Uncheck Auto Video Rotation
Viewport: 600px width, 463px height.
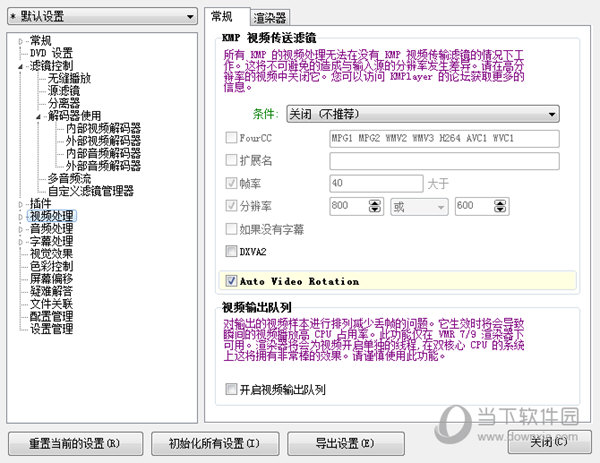[231, 281]
